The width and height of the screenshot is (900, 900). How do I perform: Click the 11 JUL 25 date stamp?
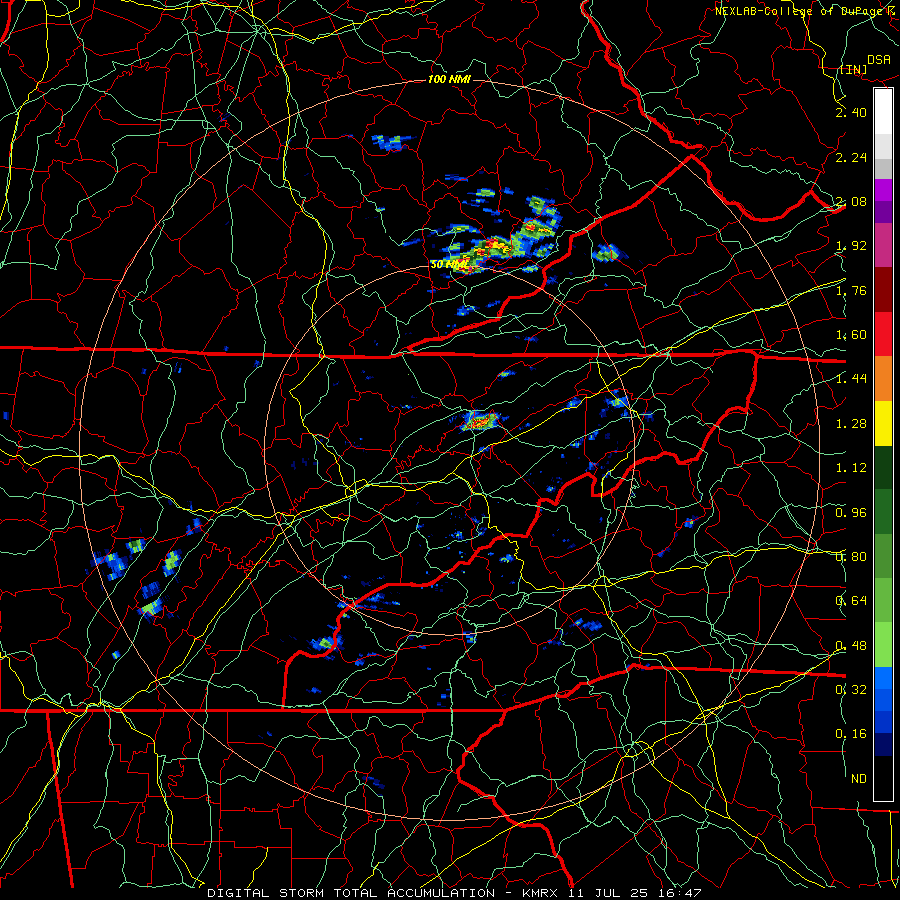tap(608, 893)
